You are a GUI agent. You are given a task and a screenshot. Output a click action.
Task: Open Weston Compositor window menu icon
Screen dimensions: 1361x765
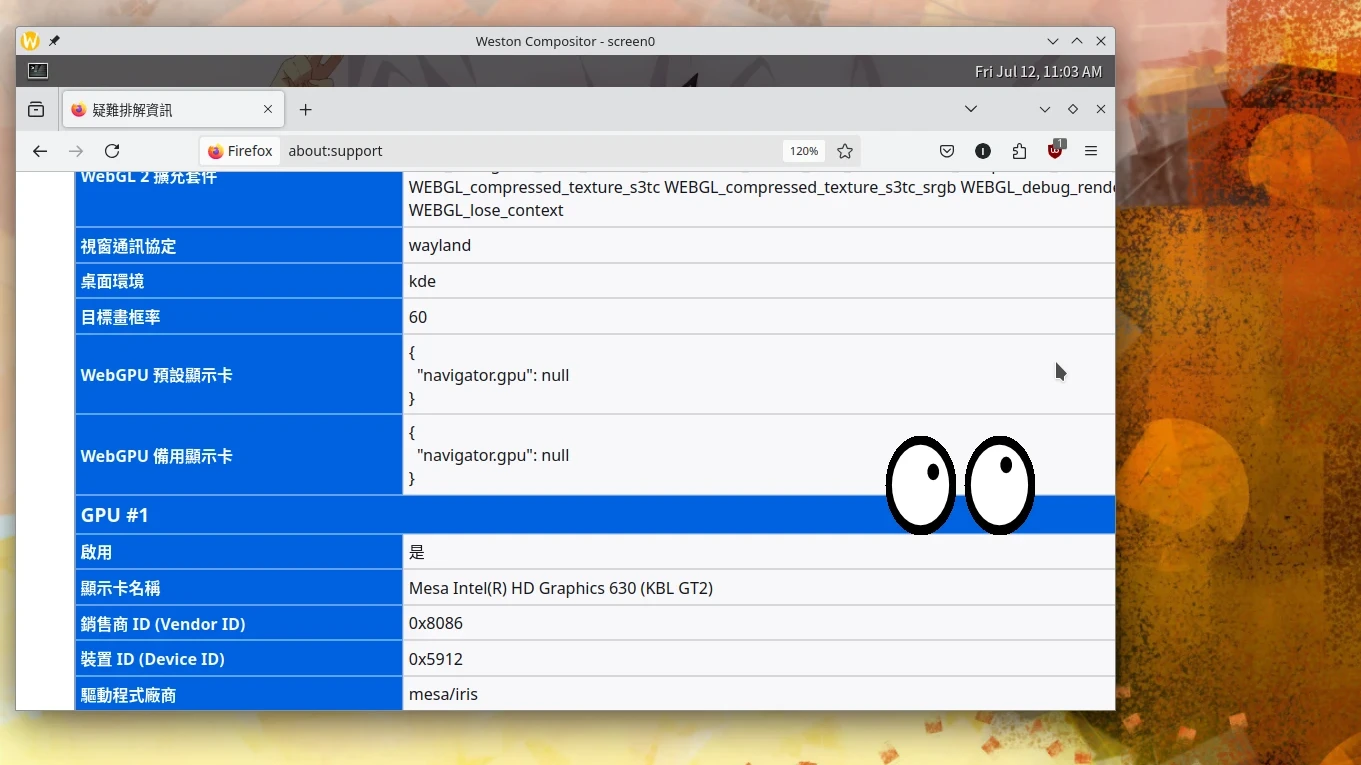click(x=30, y=41)
